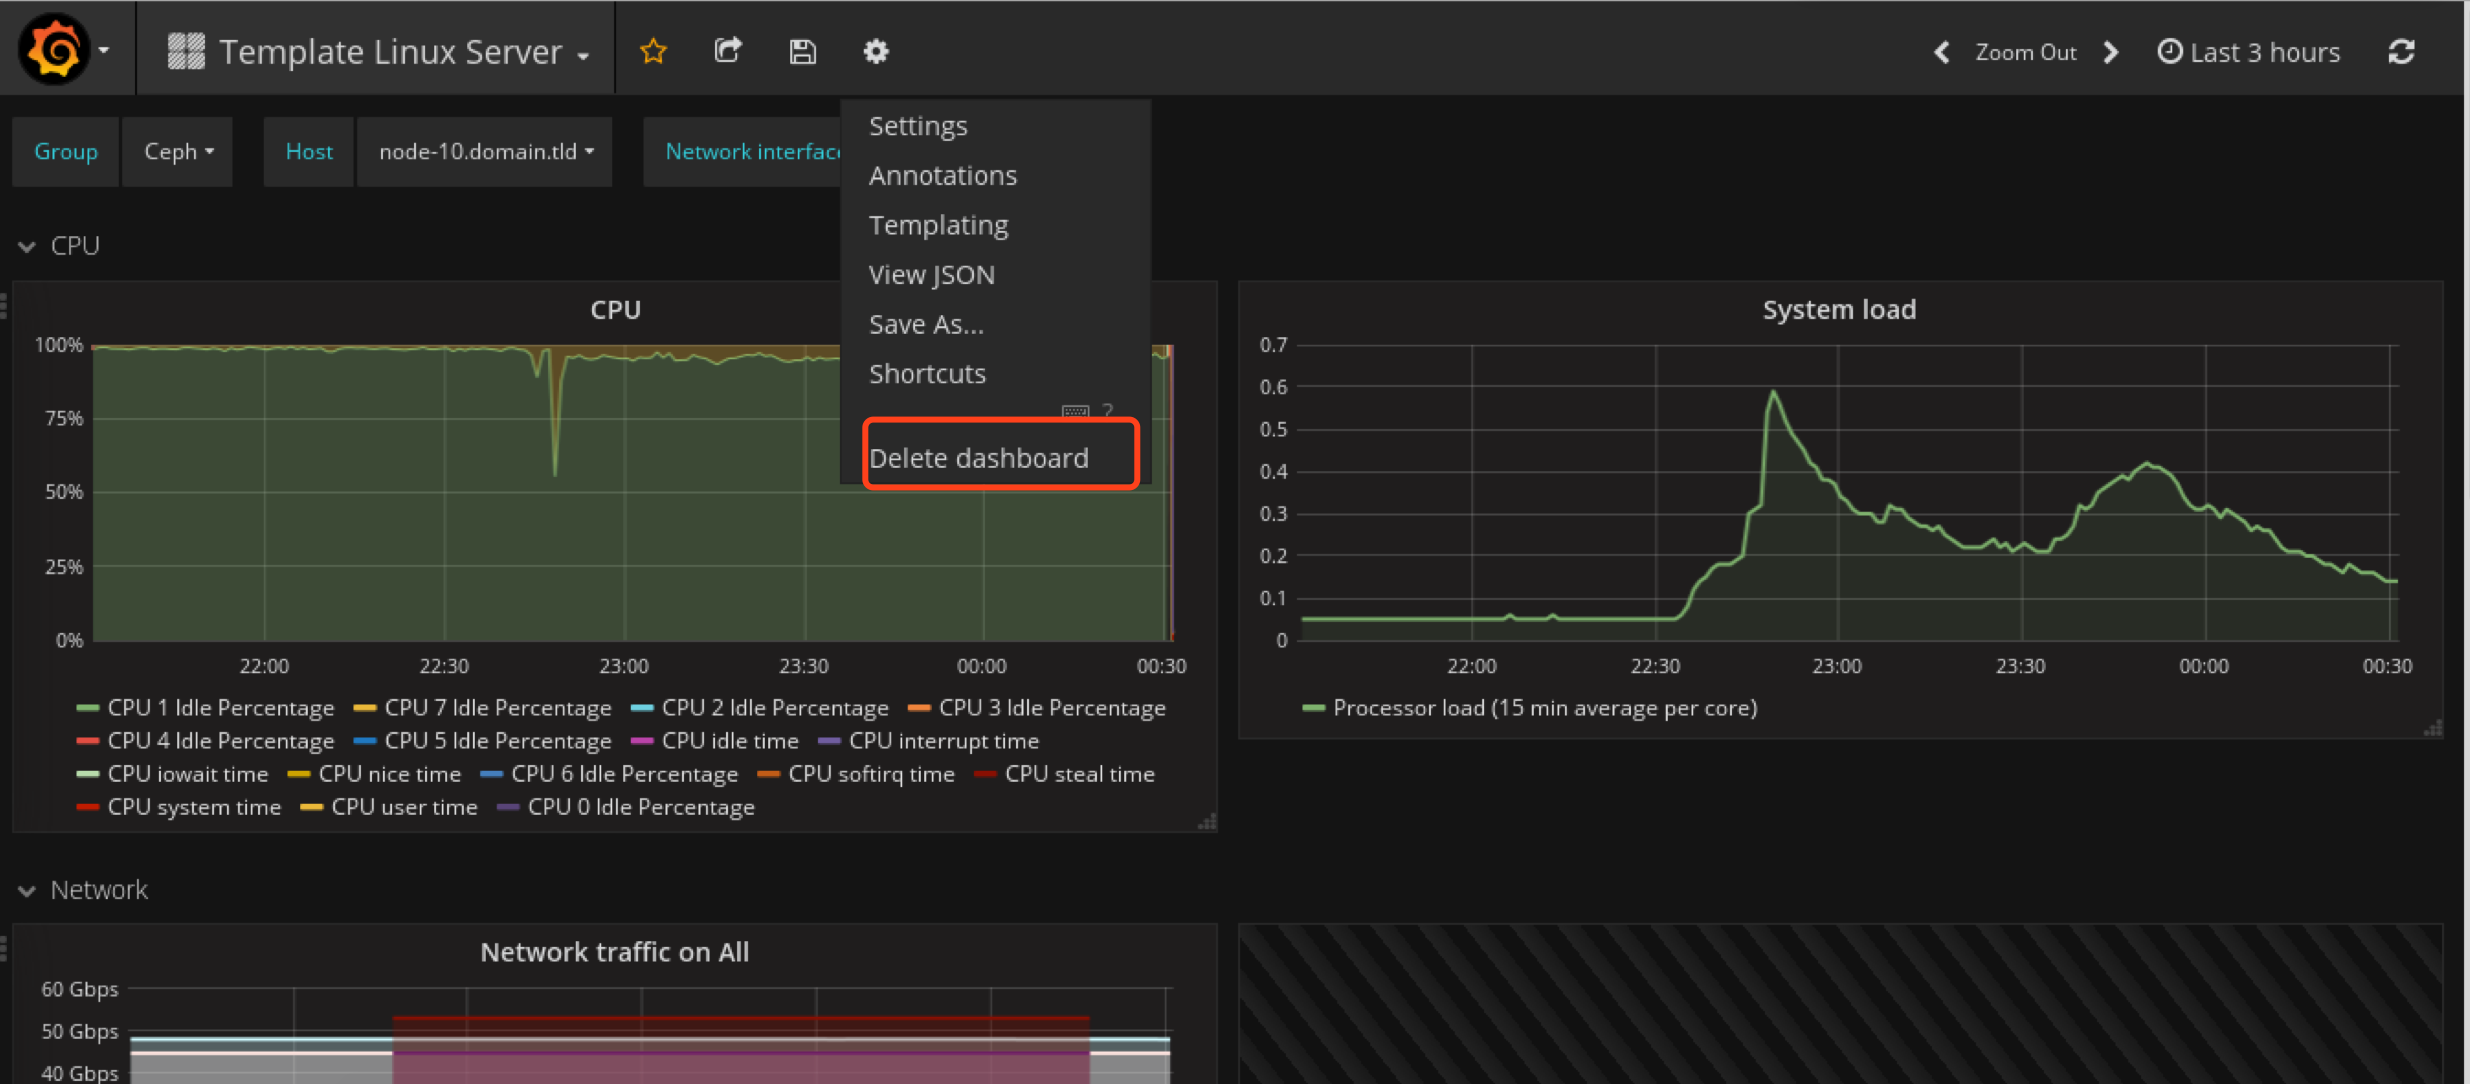Click CPU 4 Idle Percentage color swatch
Viewport: 2470px width, 1084px height.
click(x=87, y=741)
